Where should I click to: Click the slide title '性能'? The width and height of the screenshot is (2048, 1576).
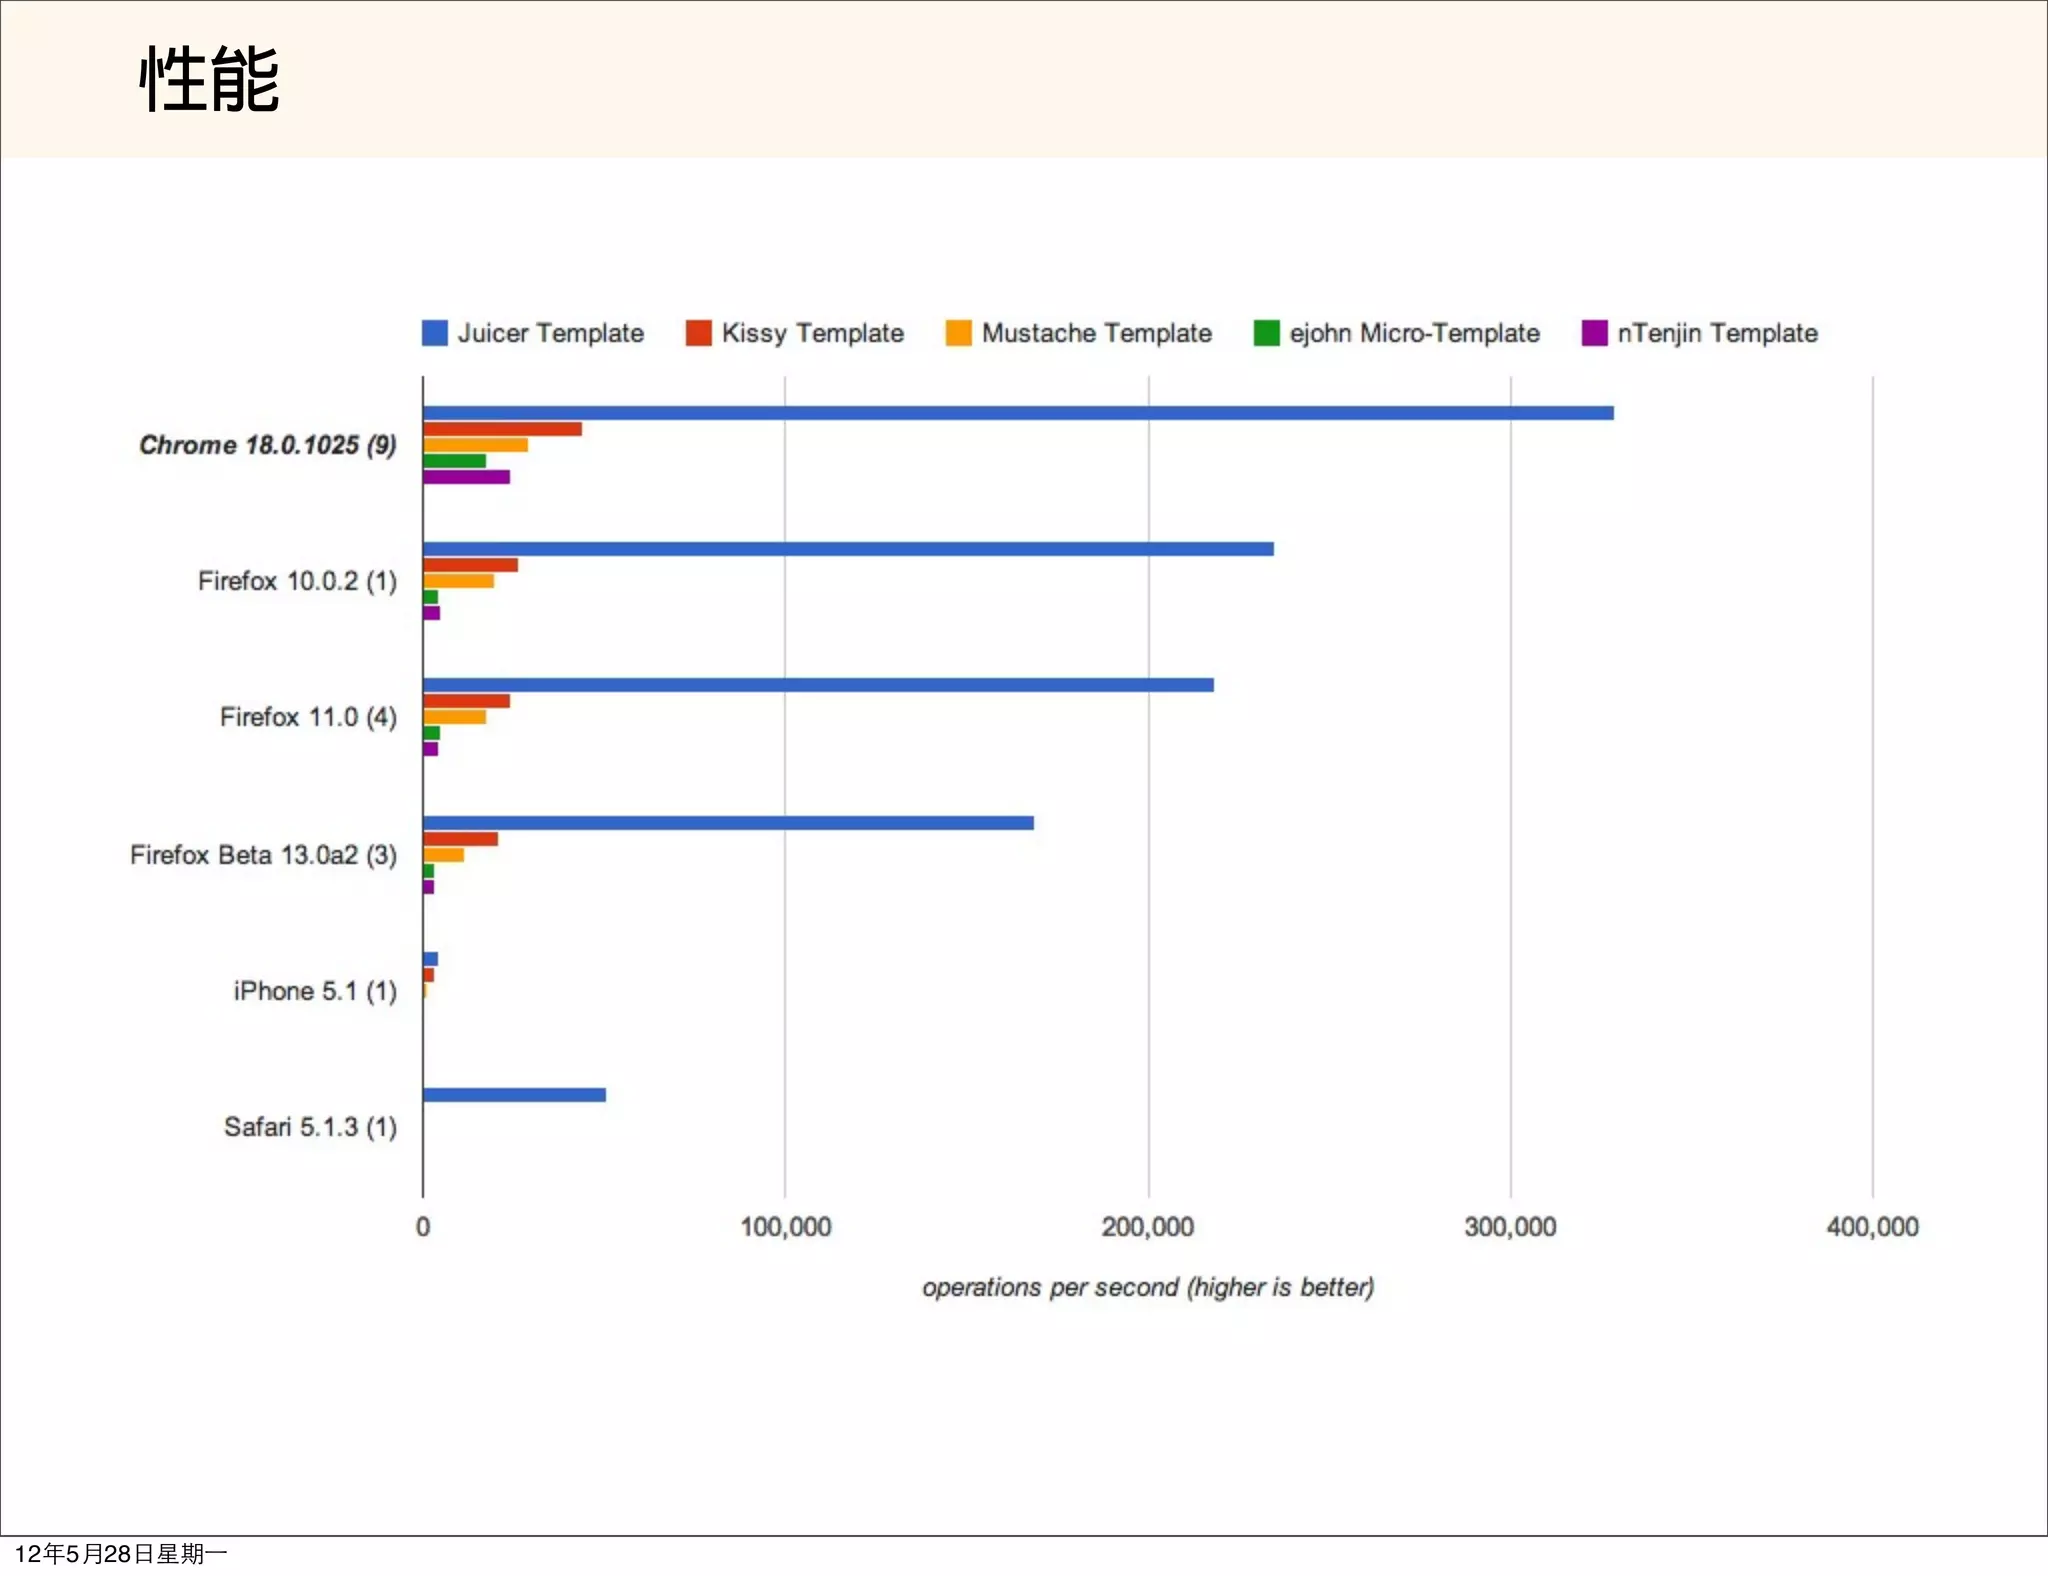click(x=209, y=80)
